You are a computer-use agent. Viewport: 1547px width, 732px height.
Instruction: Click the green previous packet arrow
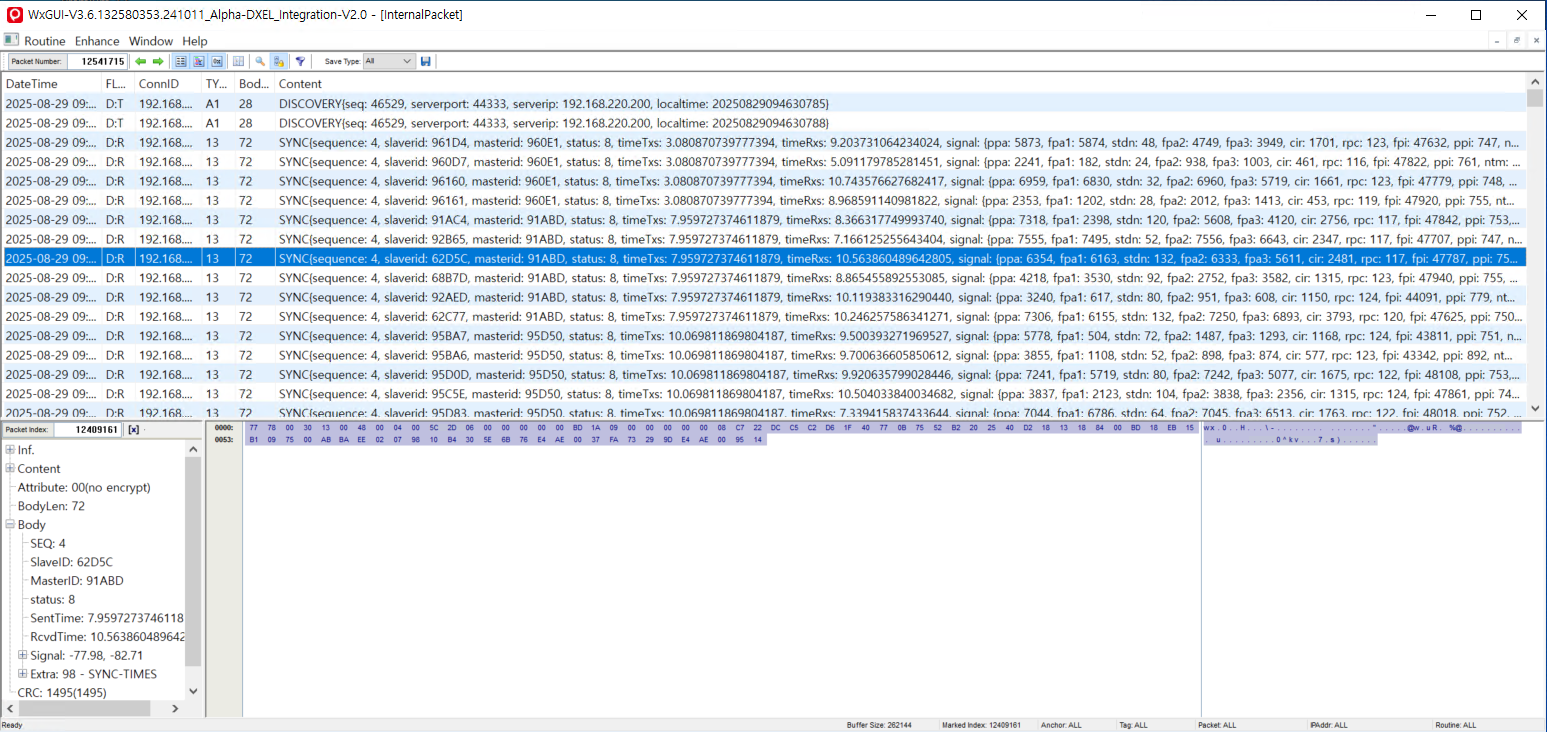141,62
